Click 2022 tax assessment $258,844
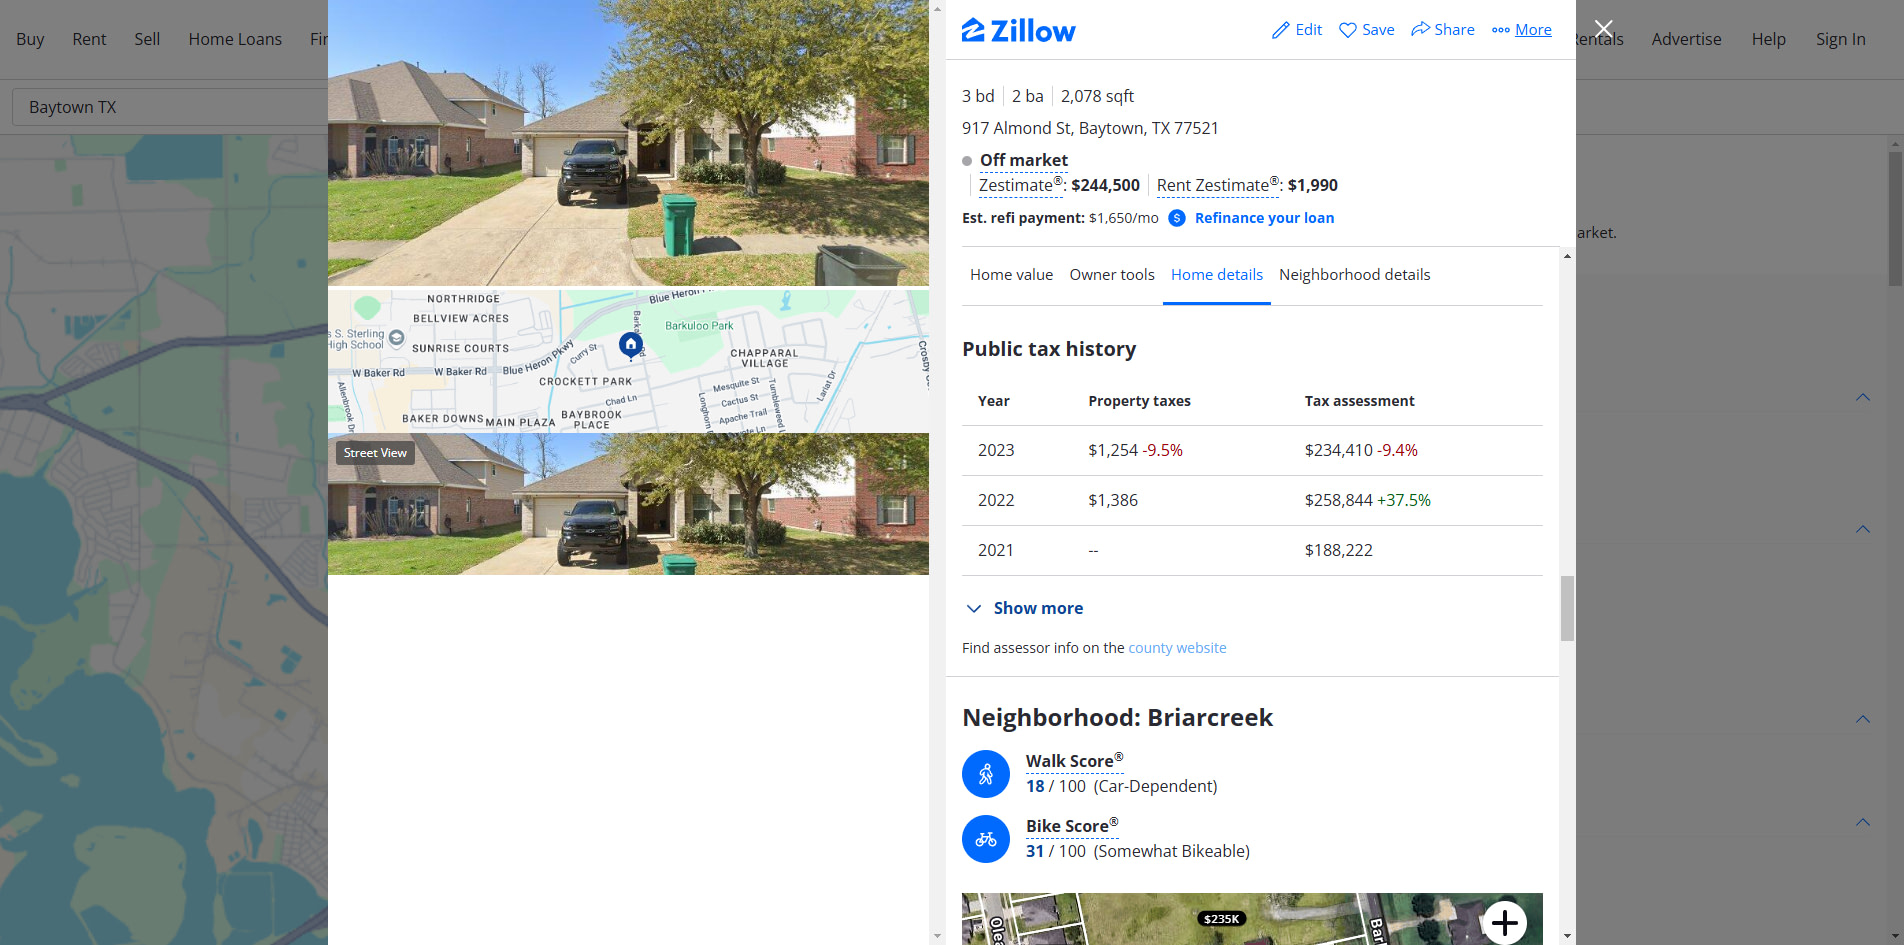The width and height of the screenshot is (1904, 945). click(1338, 500)
